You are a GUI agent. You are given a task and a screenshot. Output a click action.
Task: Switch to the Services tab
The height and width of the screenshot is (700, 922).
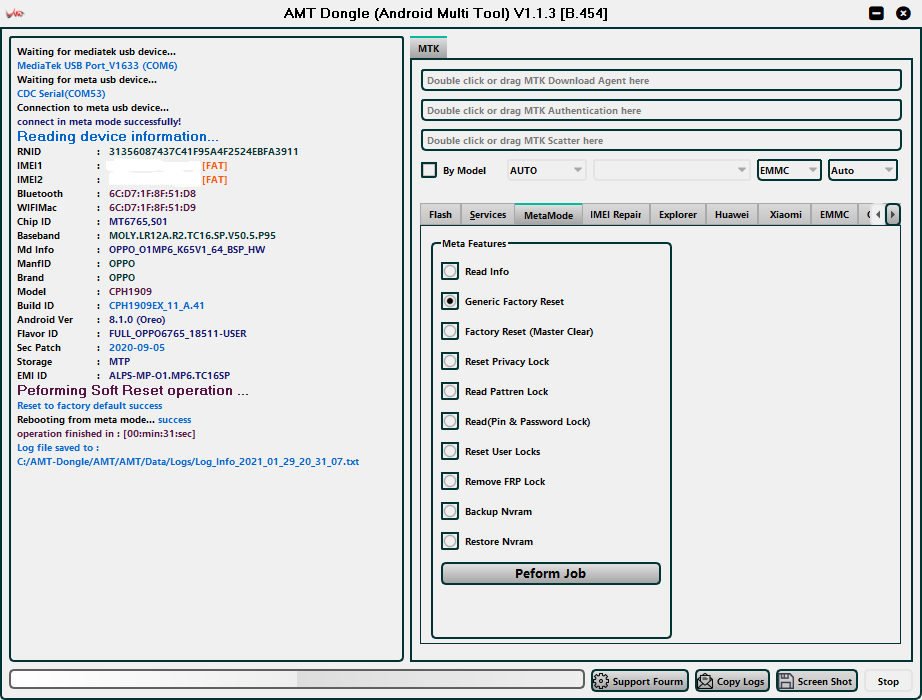point(487,215)
